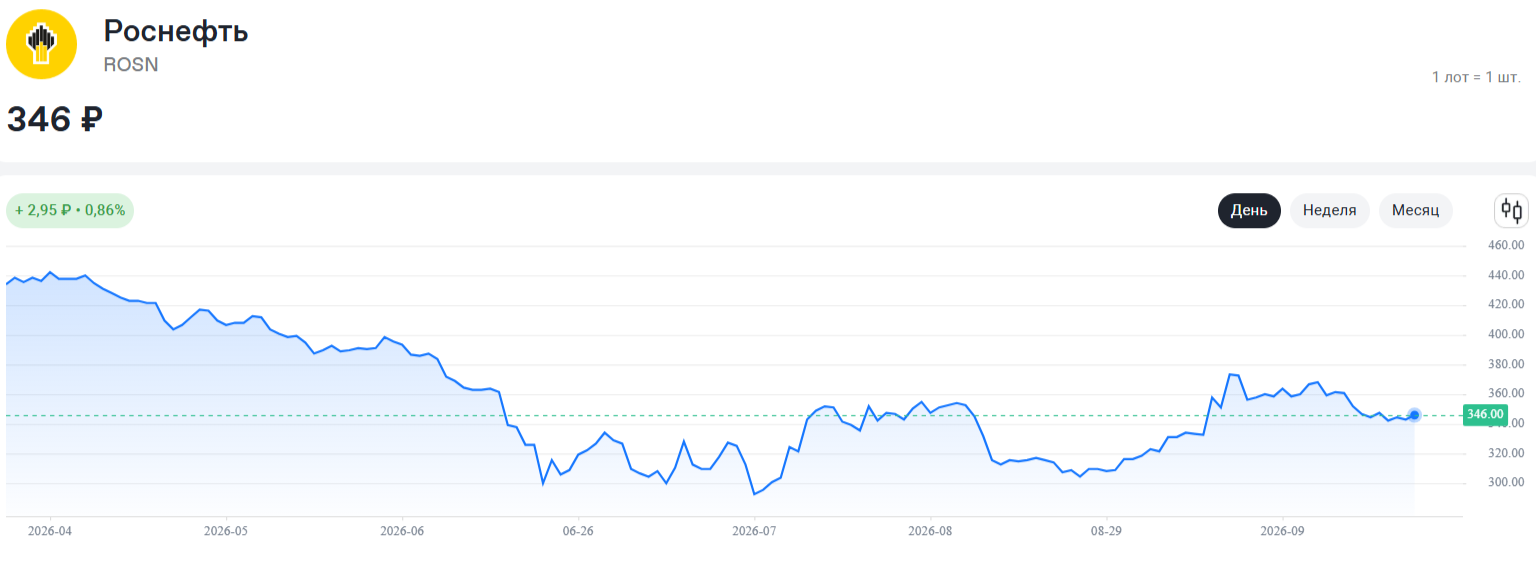Image resolution: width=1536 pixels, height=562 pixels.
Task: Click the 2026-04 date axis label
Action: pos(50,531)
